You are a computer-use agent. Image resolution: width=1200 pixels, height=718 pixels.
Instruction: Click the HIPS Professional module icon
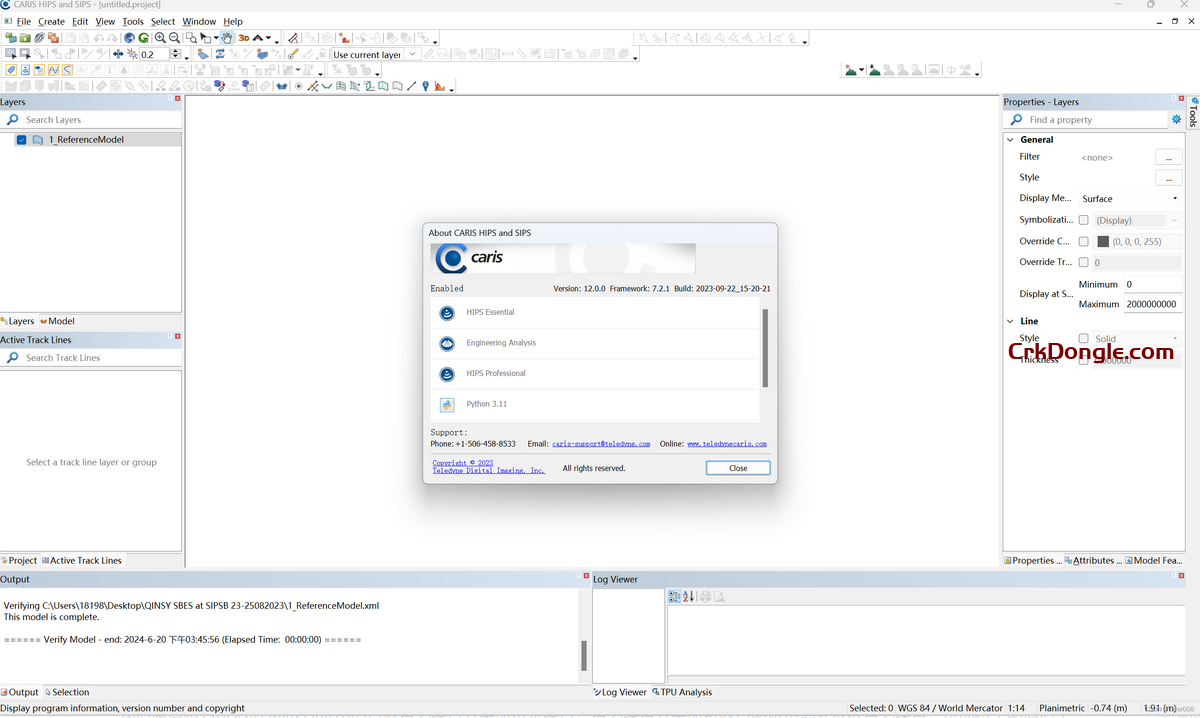447,374
